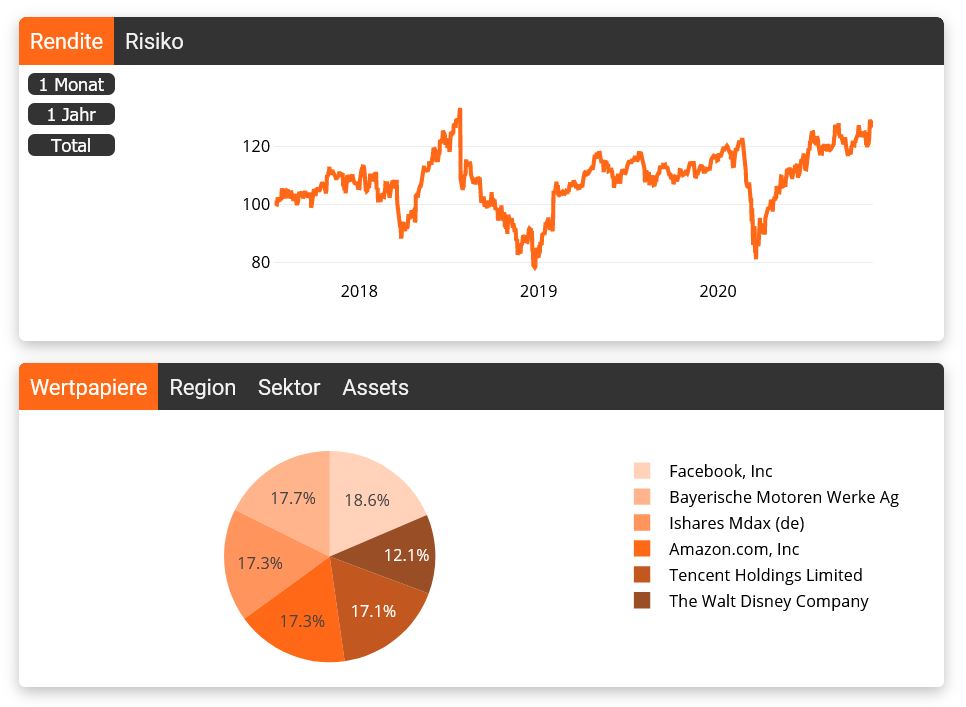This screenshot has width=966, height=707.
Task: Click the 17.7% pie chart segment
Action: (x=292, y=497)
